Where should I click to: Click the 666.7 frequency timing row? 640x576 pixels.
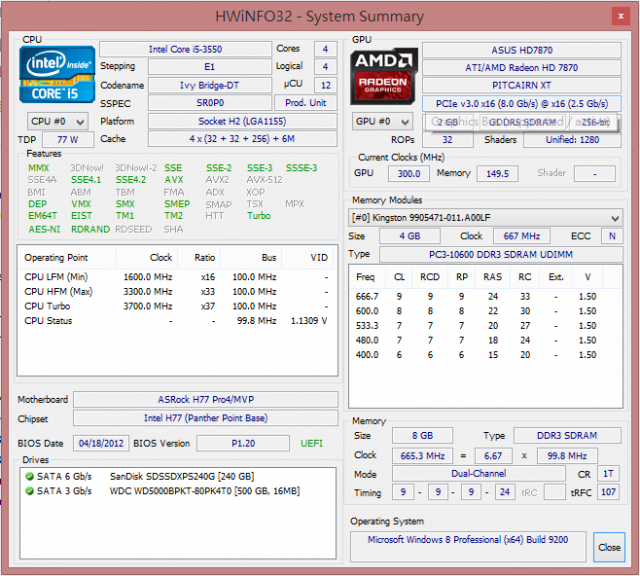tap(485, 296)
